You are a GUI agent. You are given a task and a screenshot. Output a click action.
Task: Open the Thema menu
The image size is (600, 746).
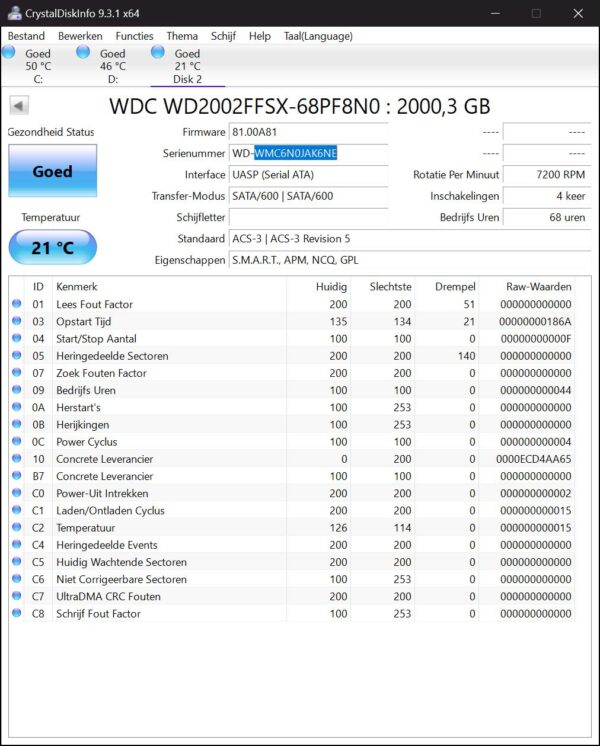point(182,36)
